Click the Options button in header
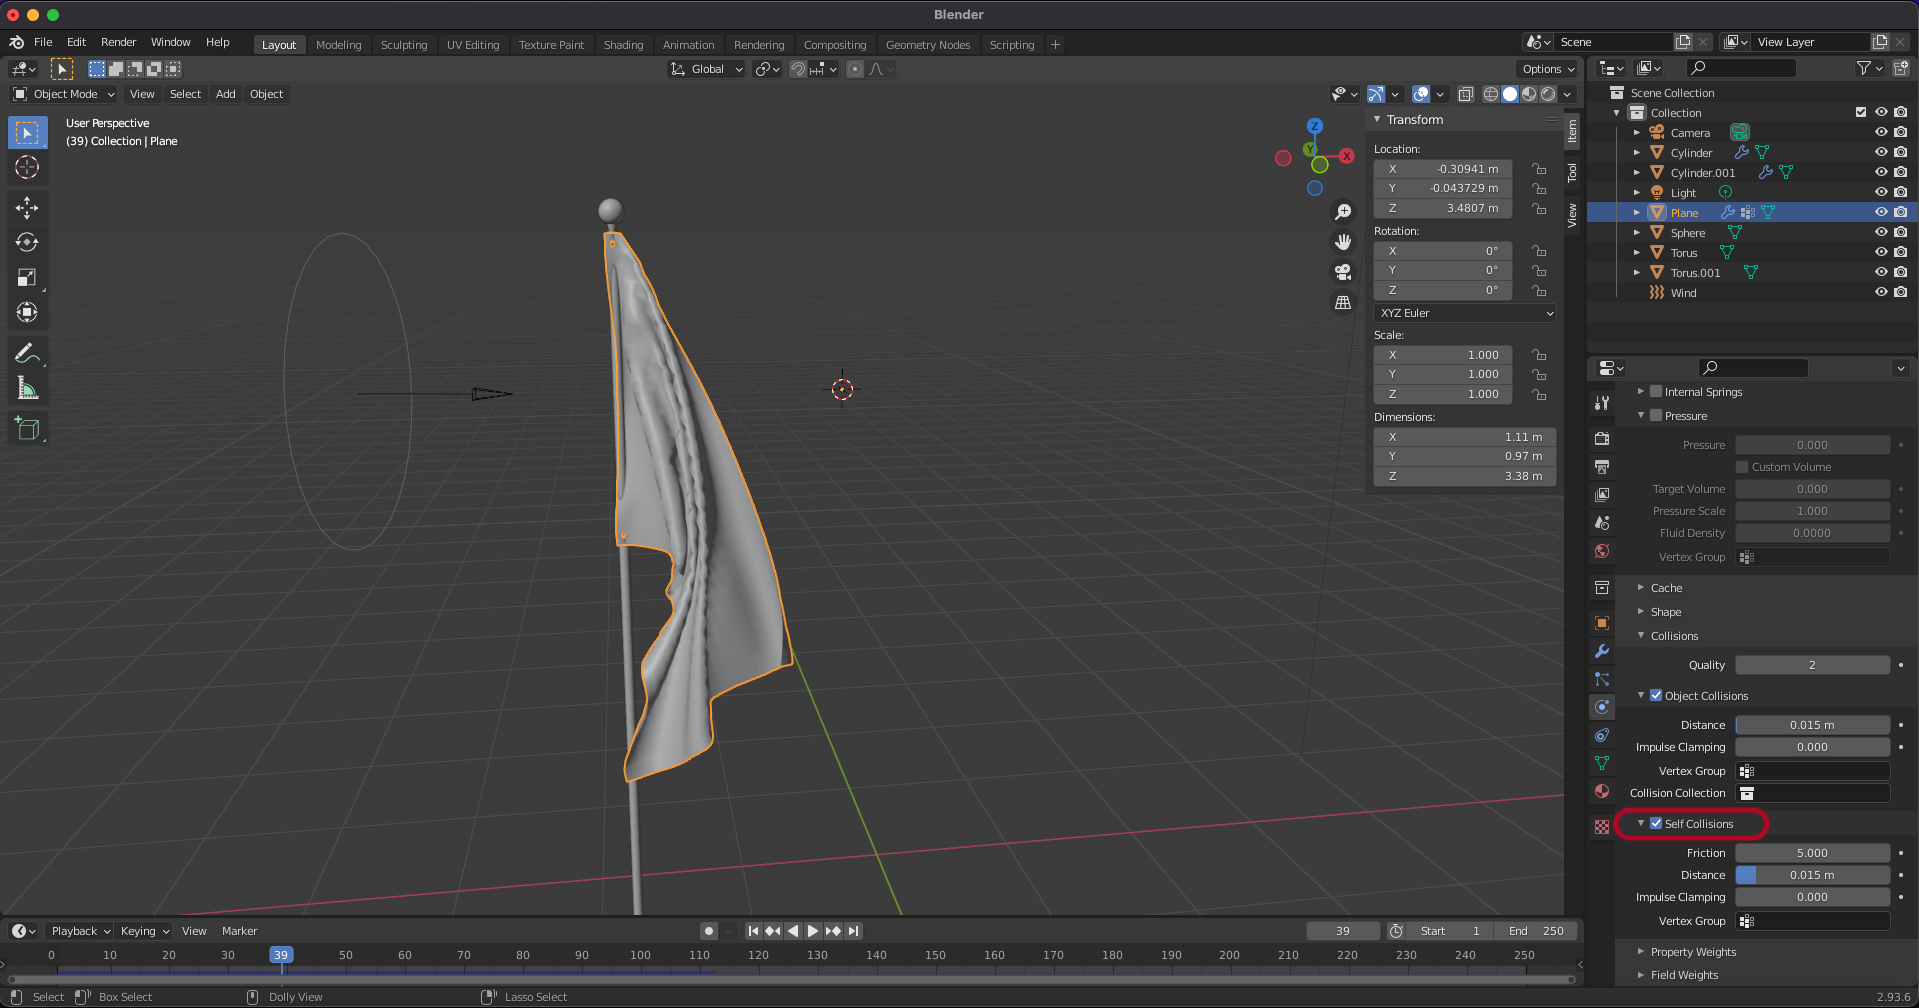Viewport: 1919px width, 1008px height. 1548,69
